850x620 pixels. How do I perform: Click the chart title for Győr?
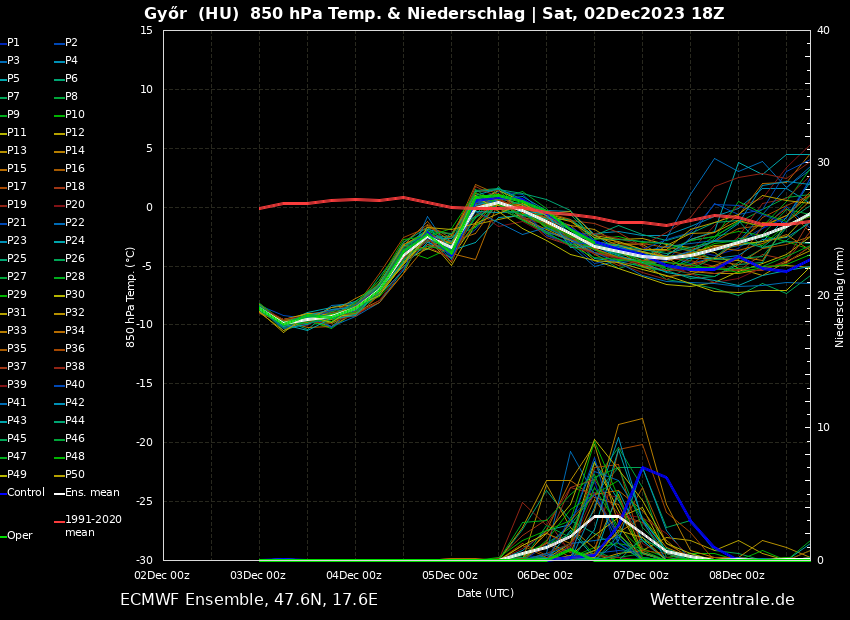(434, 14)
